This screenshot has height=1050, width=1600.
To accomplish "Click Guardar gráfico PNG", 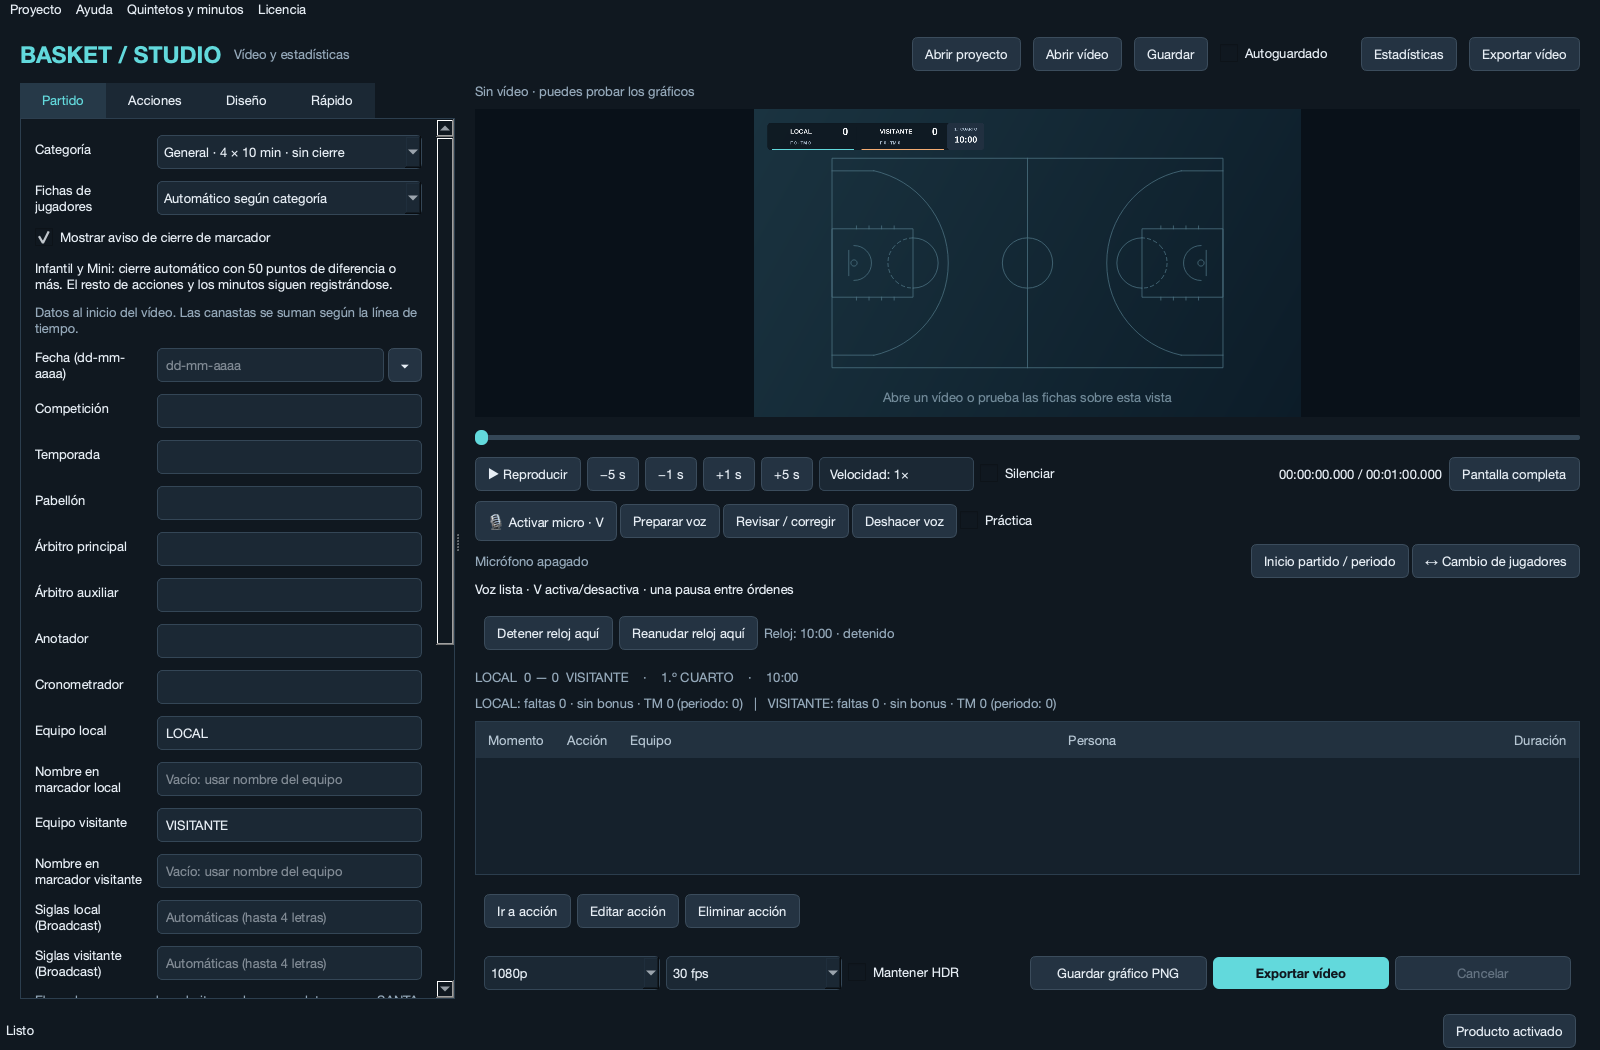I will tap(1118, 973).
